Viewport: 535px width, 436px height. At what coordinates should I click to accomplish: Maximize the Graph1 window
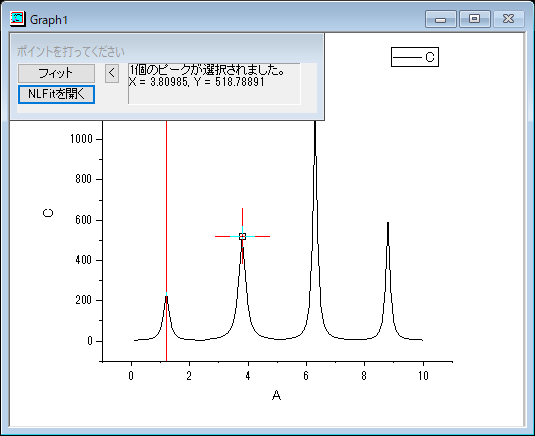[x=475, y=19]
